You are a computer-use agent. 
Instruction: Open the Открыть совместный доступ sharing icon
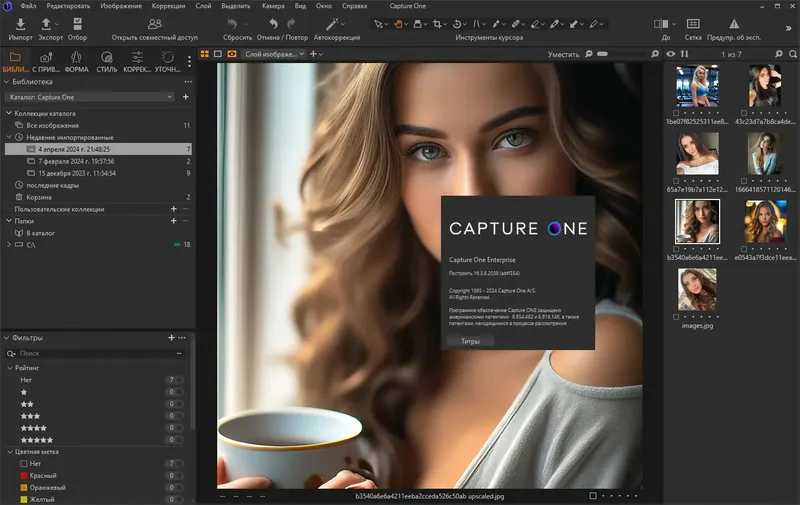click(x=154, y=23)
